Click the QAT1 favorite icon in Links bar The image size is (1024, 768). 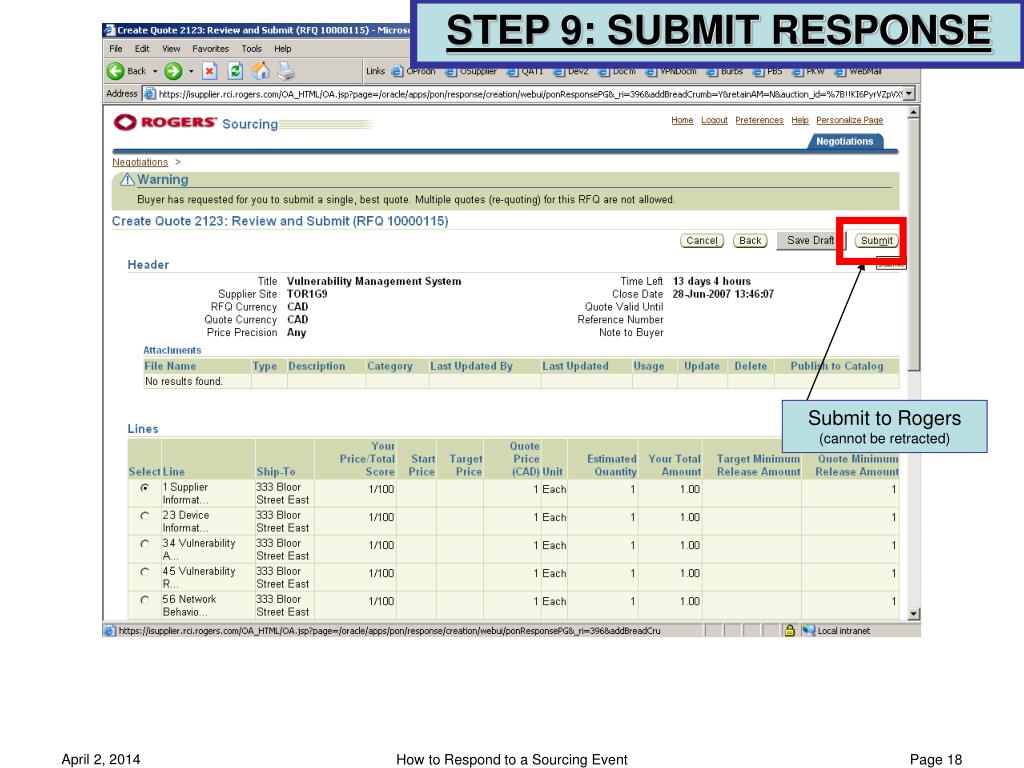(x=513, y=72)
